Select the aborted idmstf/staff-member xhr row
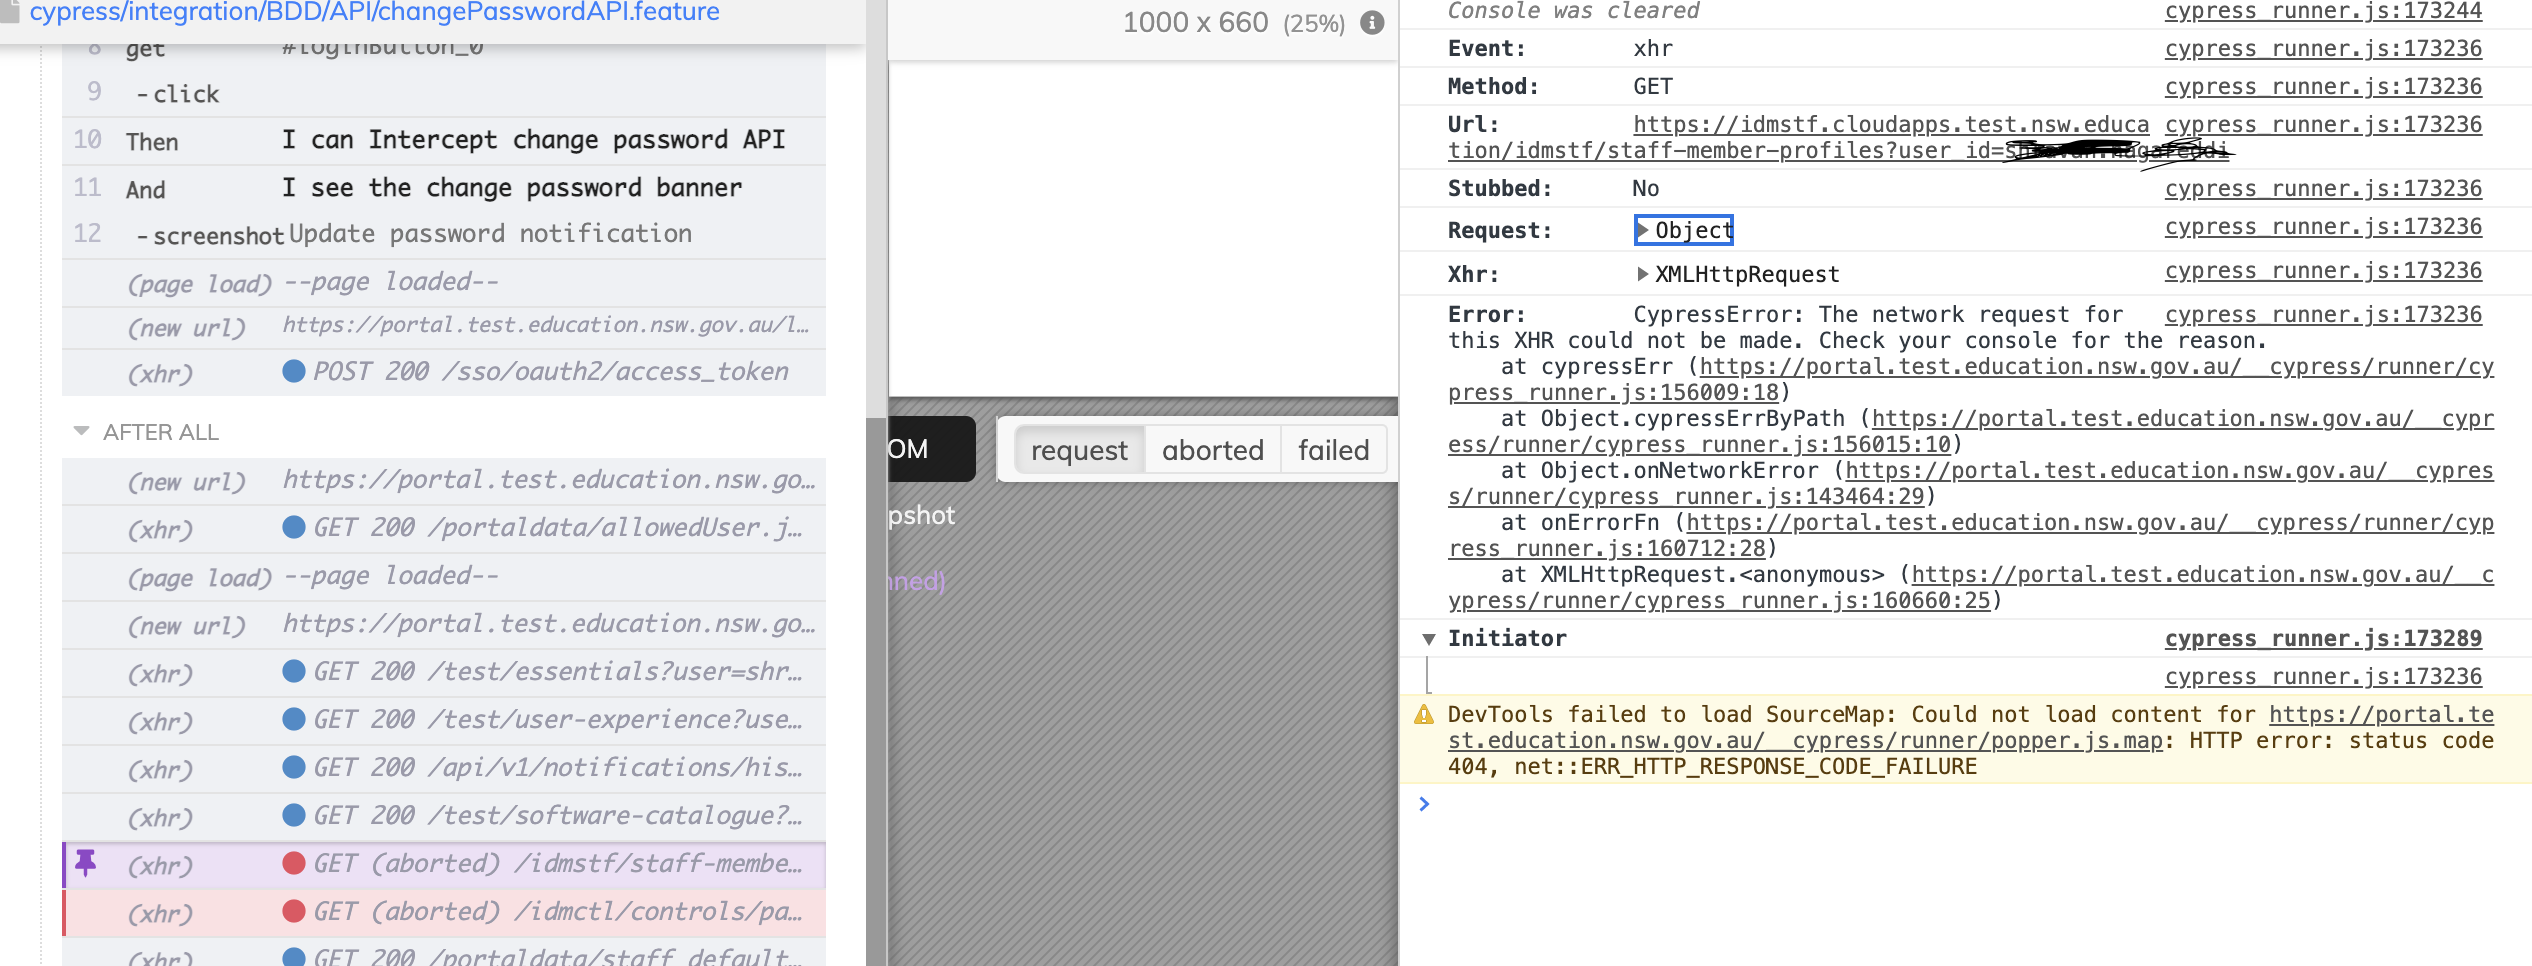This screenshot has width=2532, height=966. tap(444, 864)
